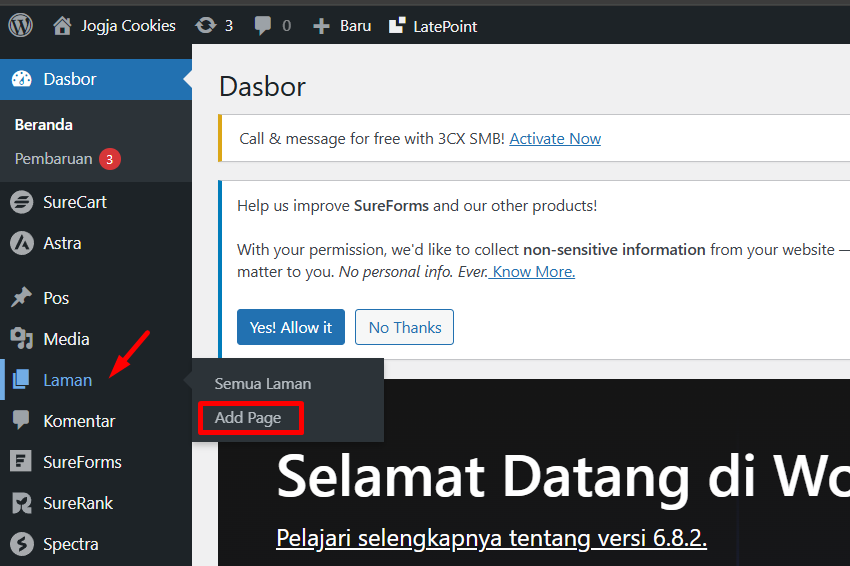Open the Media menu label
The width and height of the screenshot is (850, 566).
(66, 339)
